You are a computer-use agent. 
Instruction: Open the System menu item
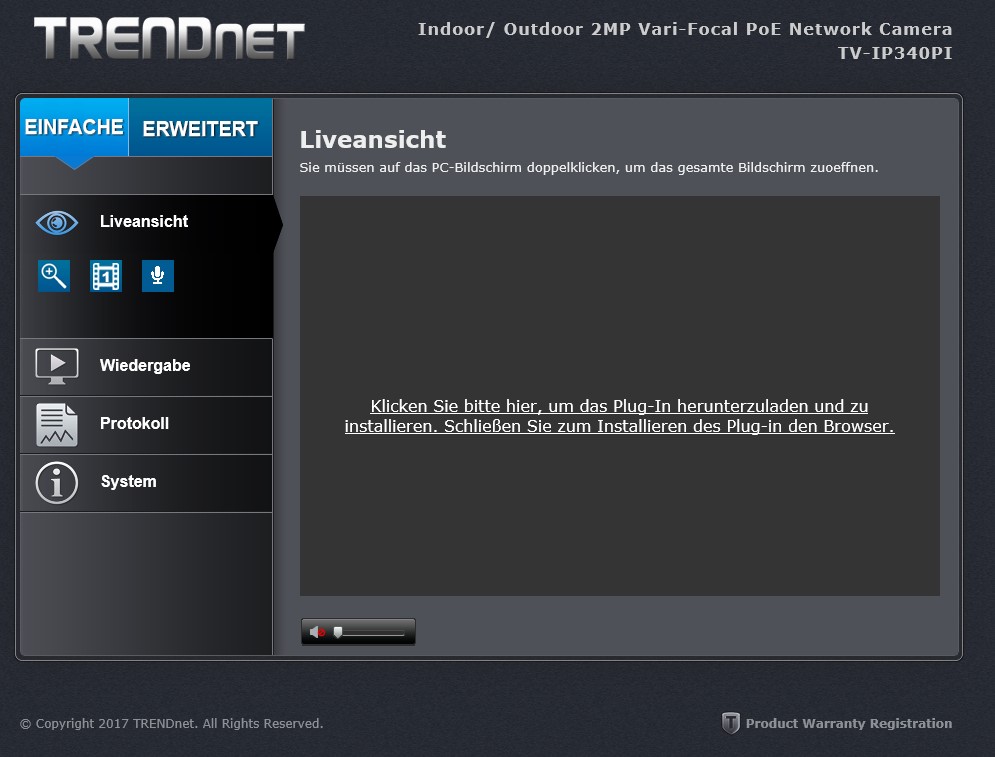pos(147,484)
